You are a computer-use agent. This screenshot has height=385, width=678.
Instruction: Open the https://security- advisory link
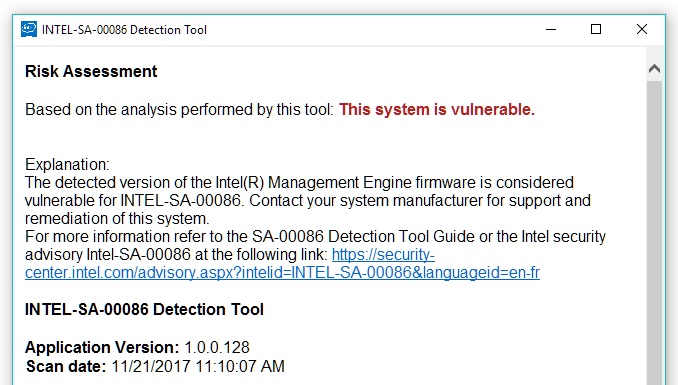(383, 254)
